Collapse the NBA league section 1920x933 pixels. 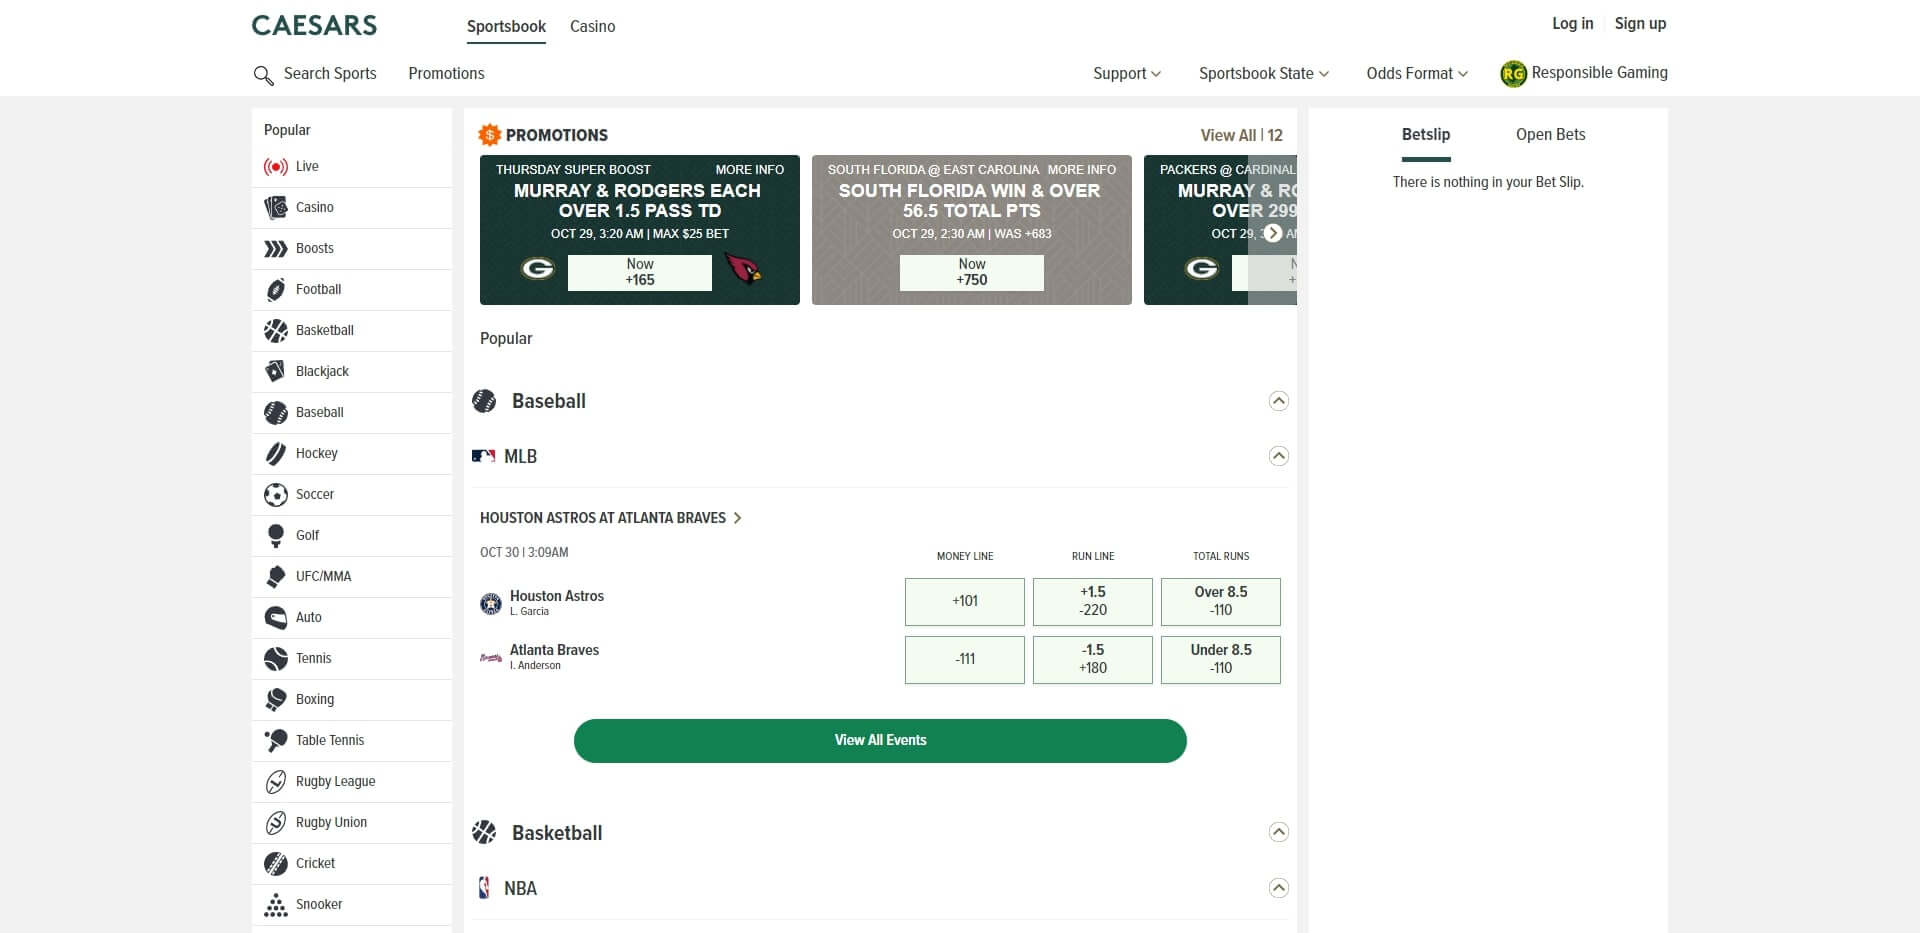[x=1278, y=888]
